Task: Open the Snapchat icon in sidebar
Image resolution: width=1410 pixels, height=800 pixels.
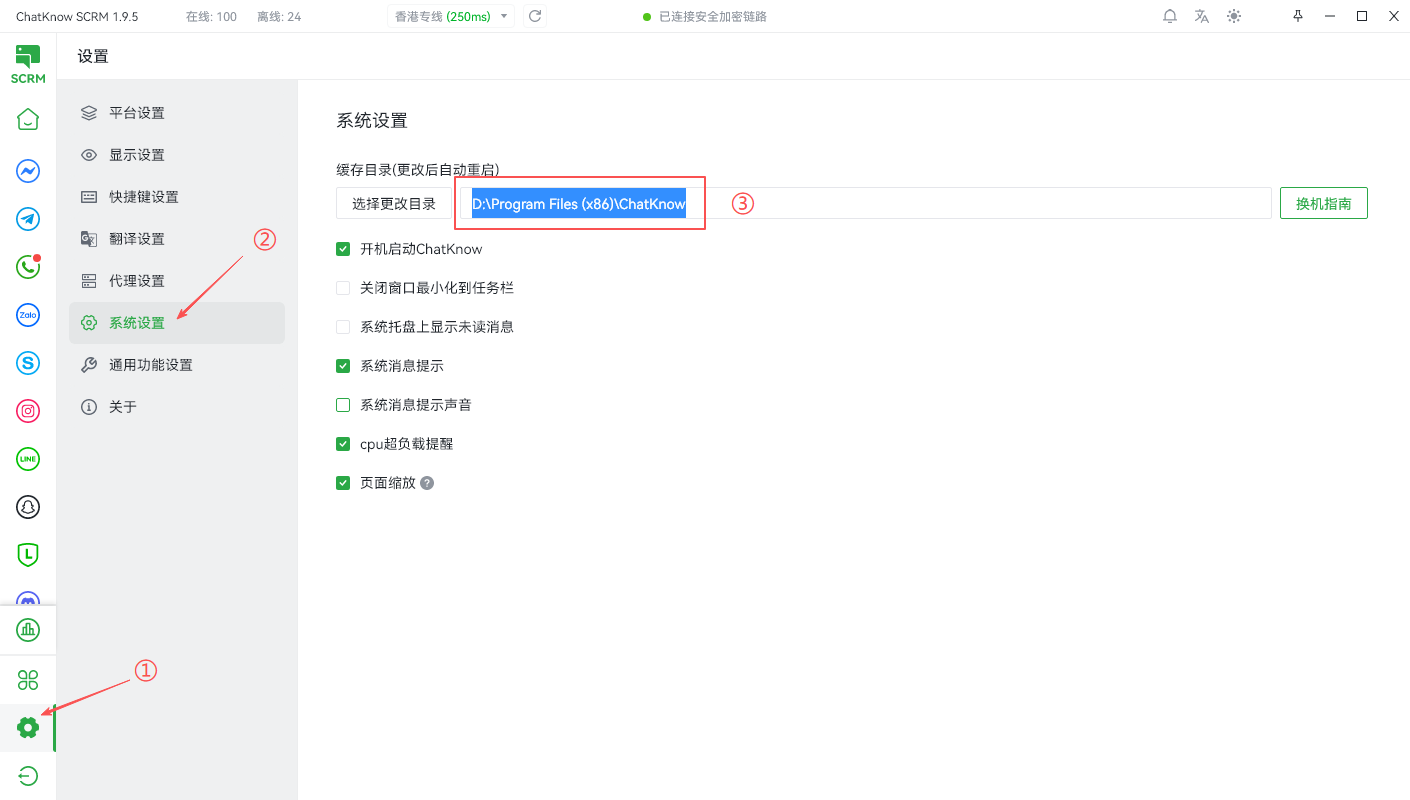Action: [28, 507]
